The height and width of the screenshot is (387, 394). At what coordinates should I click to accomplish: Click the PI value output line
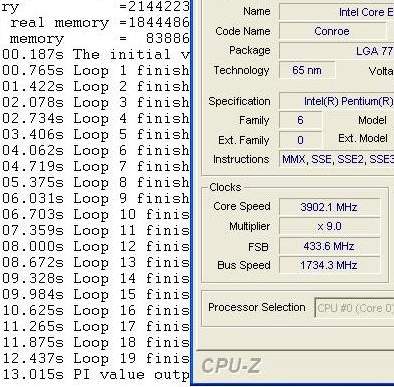click(96, 374)
